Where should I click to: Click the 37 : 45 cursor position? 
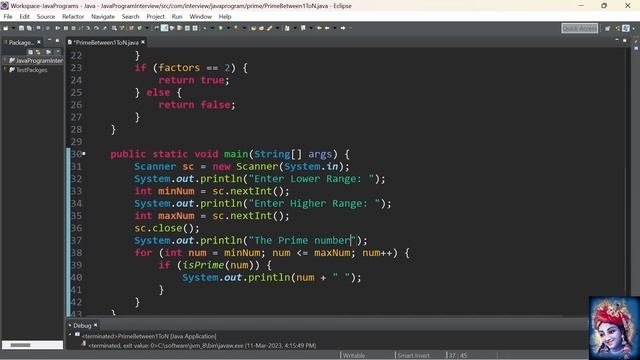(x=458, y=356)
